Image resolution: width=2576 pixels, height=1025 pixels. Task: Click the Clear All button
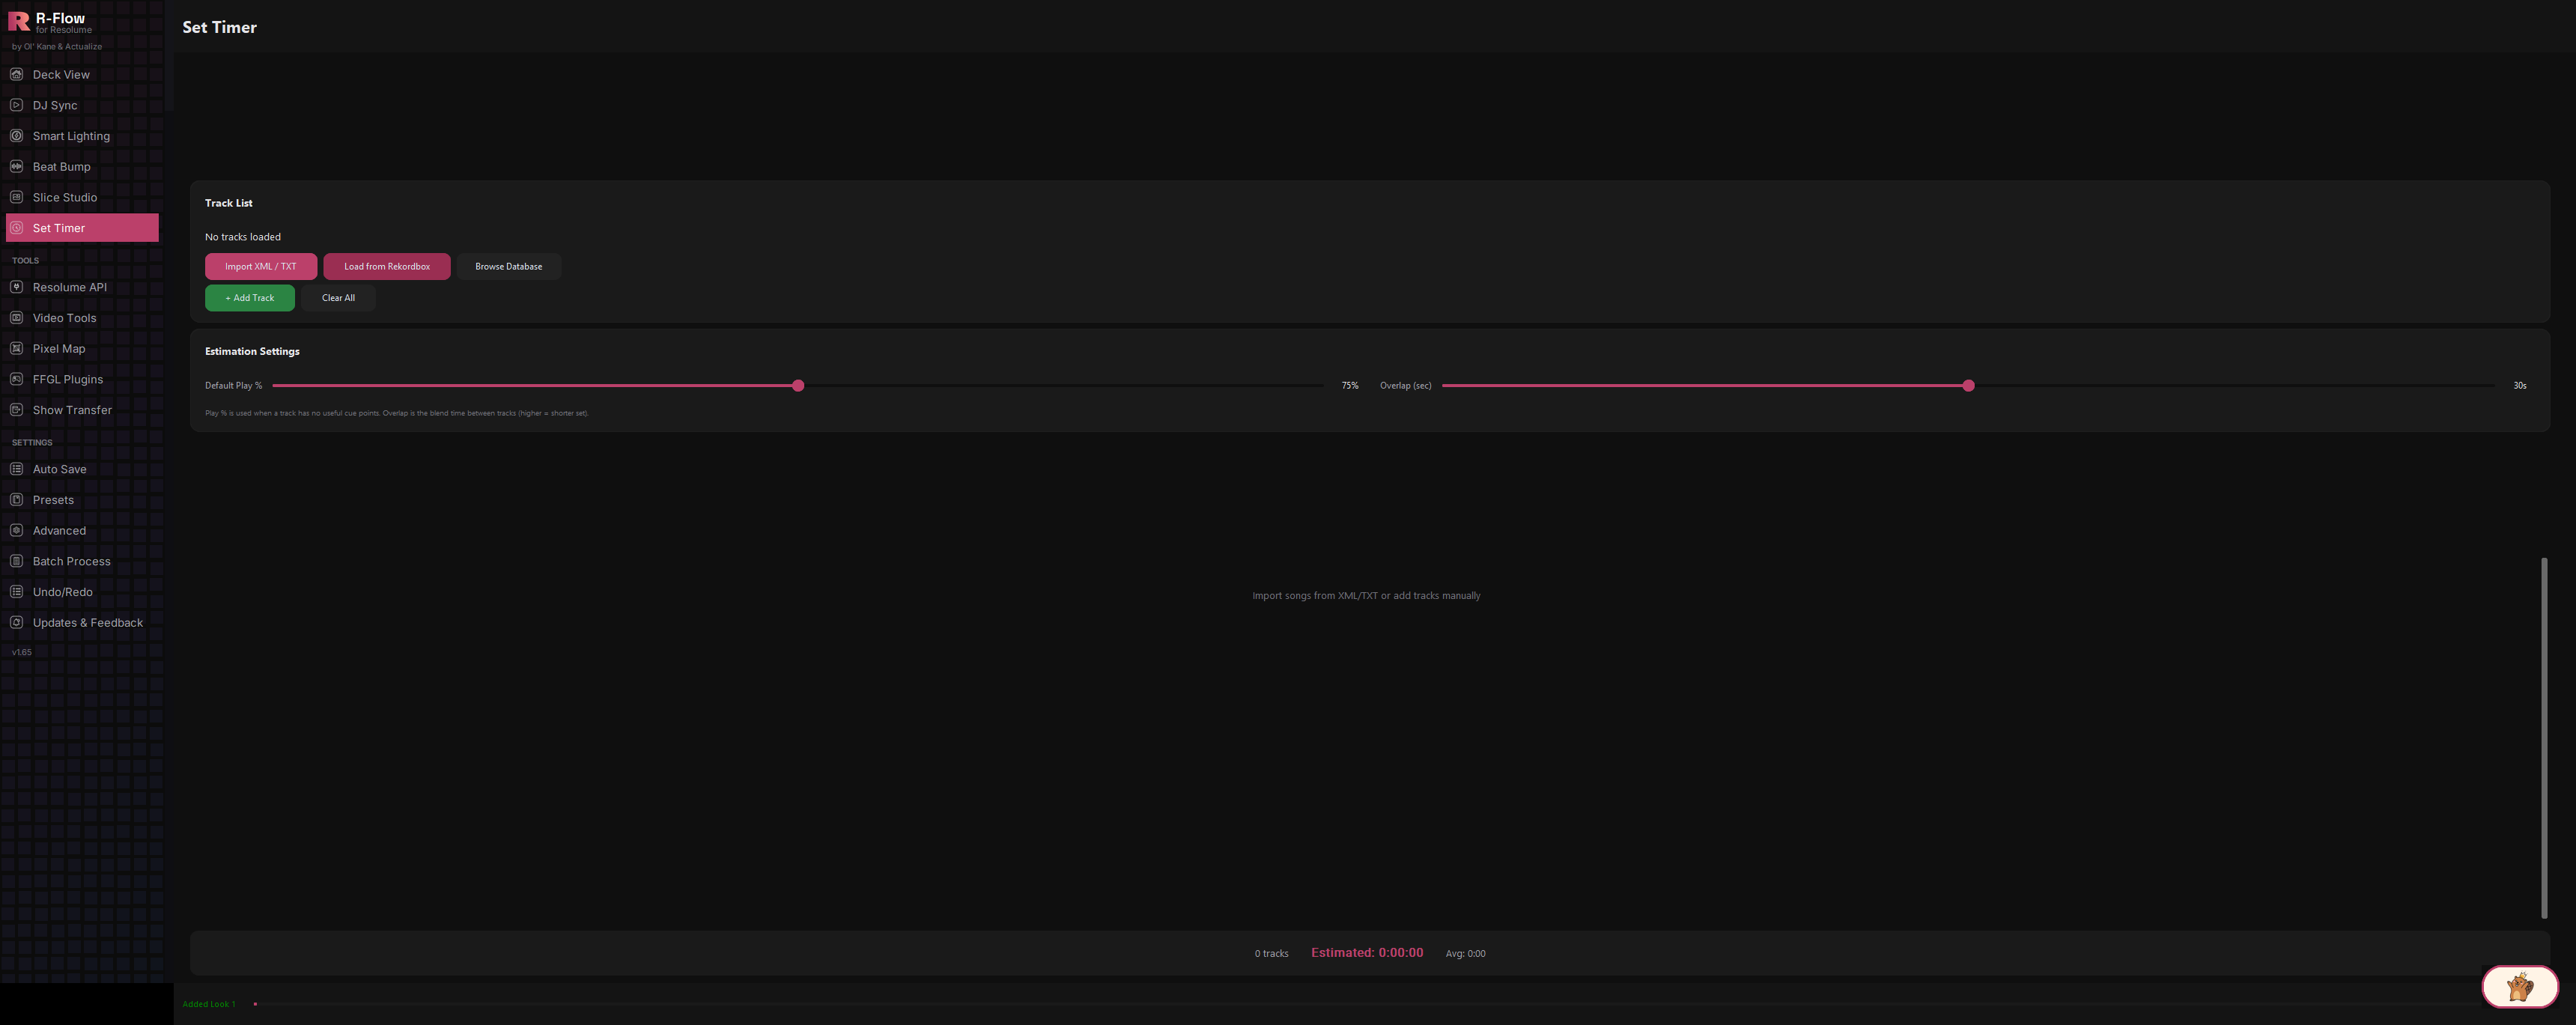pos(338,298)
